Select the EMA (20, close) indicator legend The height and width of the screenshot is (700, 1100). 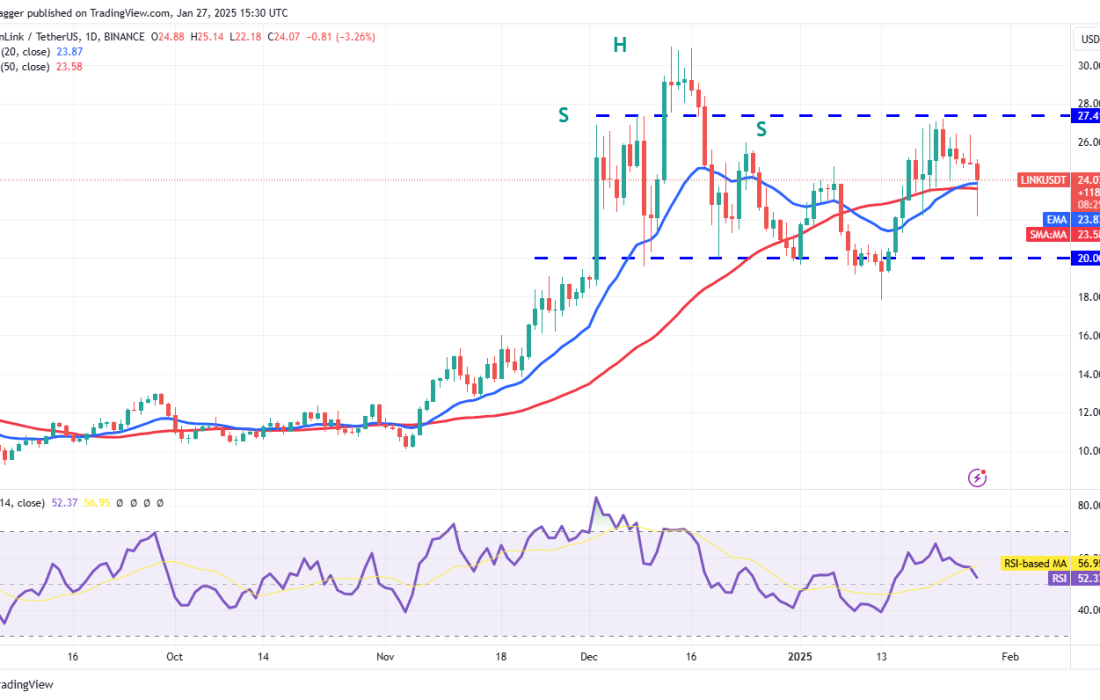tap(40, 50)
